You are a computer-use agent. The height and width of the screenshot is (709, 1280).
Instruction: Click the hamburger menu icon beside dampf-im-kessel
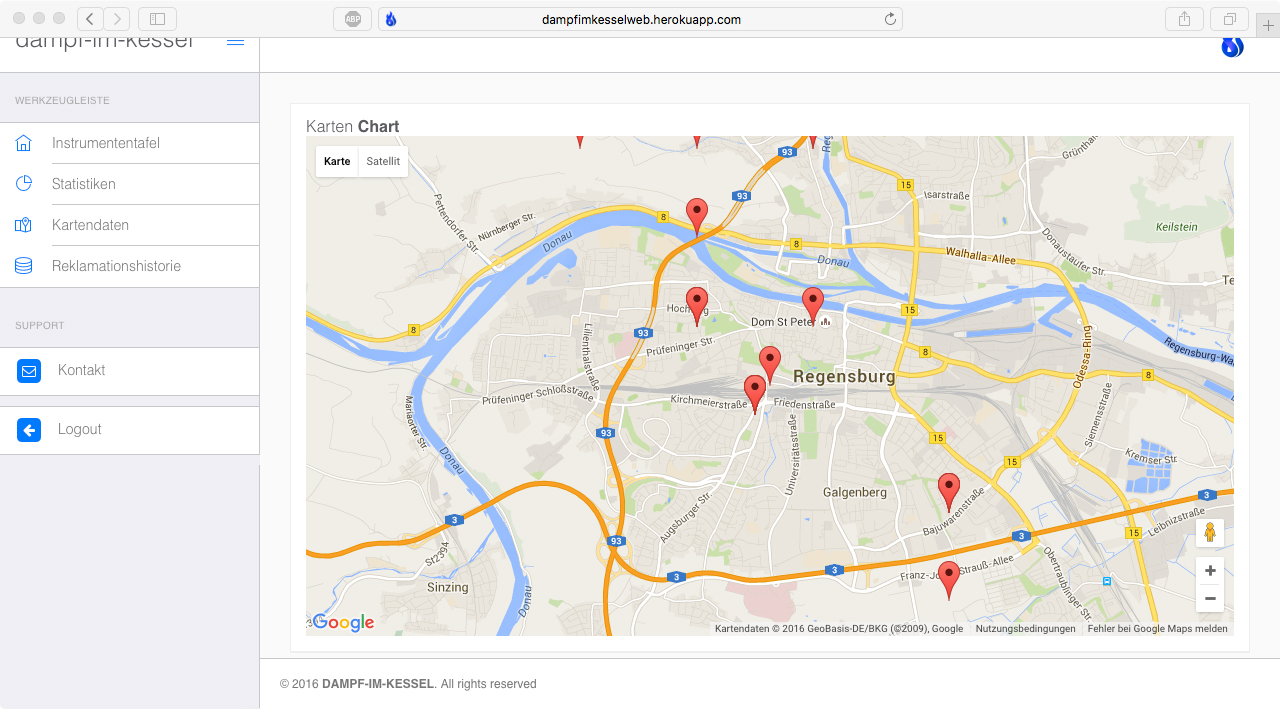pos(235,42)
